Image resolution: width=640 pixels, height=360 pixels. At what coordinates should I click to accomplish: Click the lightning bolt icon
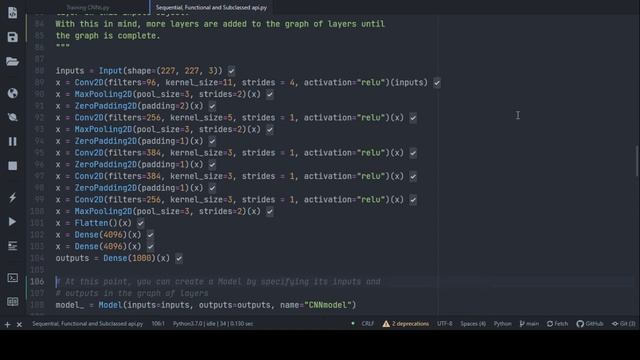[12, 198]
